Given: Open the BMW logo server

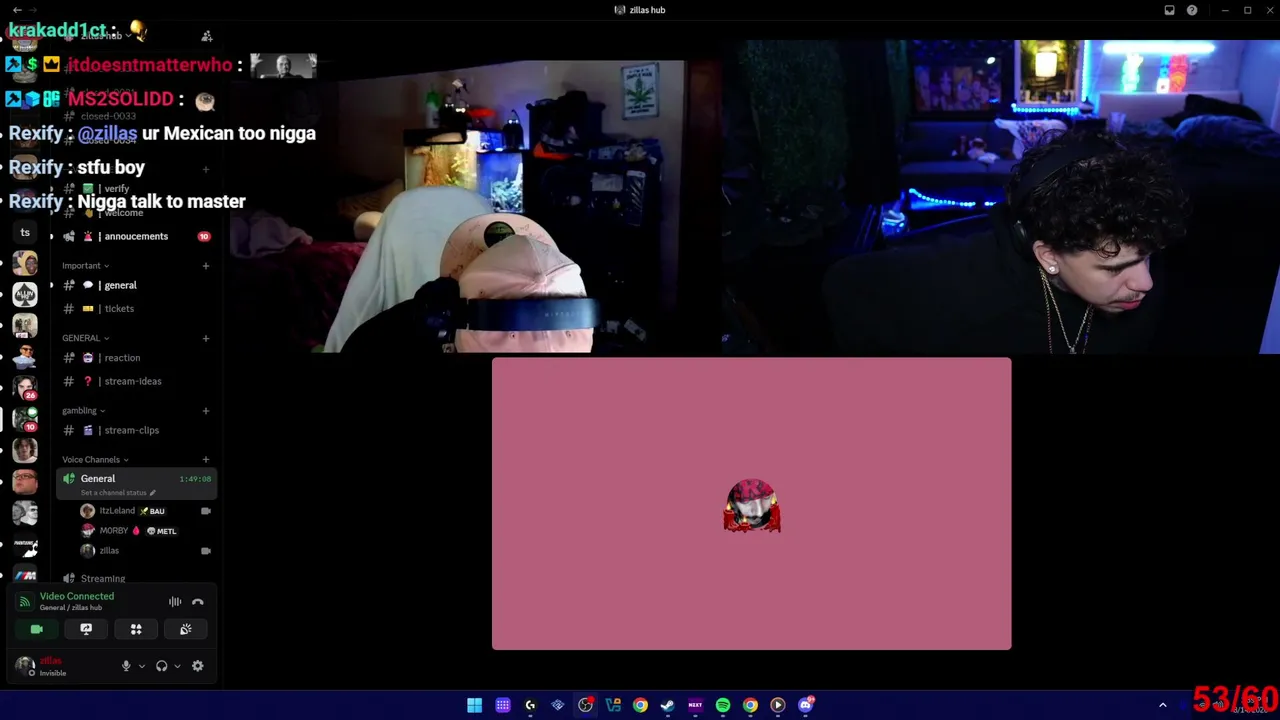Looking at the screenshot, I should [25, 575].
